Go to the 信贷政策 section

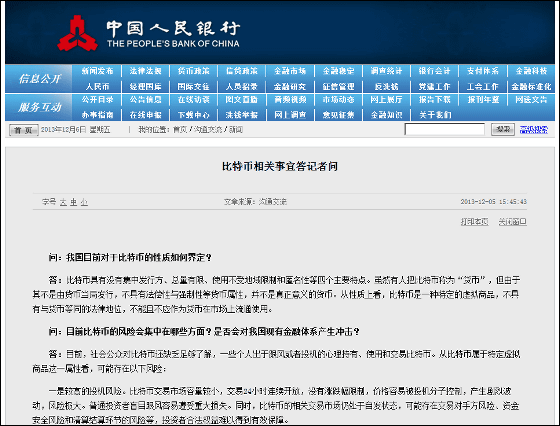pos(242,71)
